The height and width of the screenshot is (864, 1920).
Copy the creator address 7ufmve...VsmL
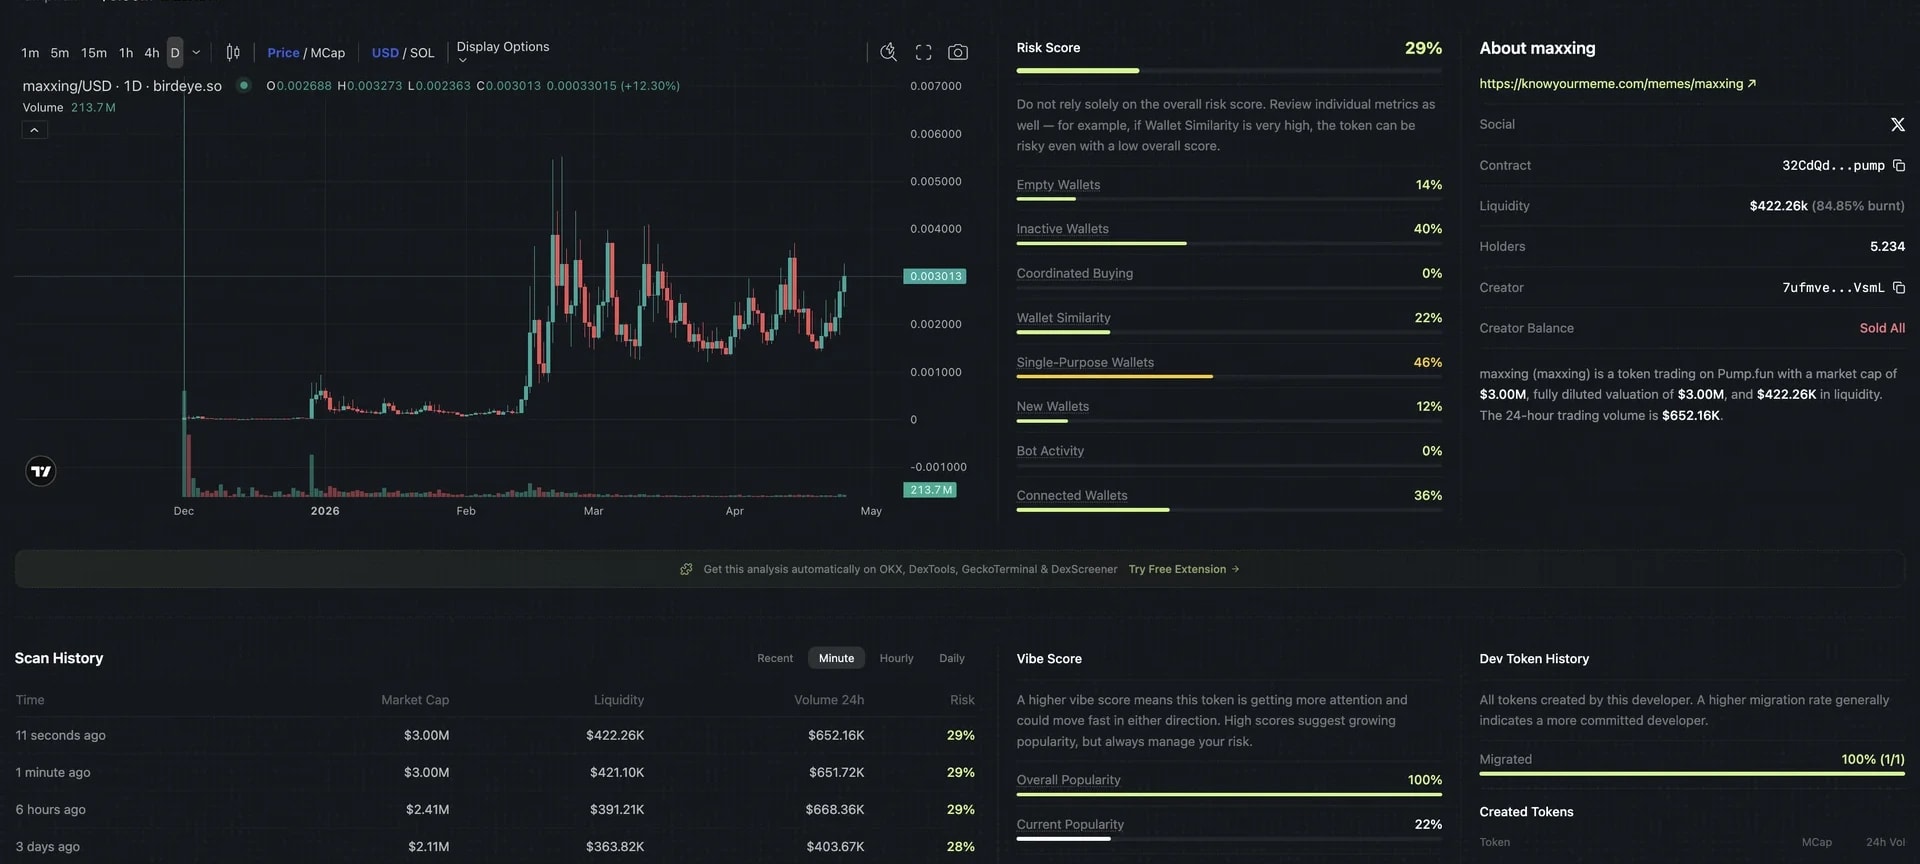click(x=1898, y=287)
